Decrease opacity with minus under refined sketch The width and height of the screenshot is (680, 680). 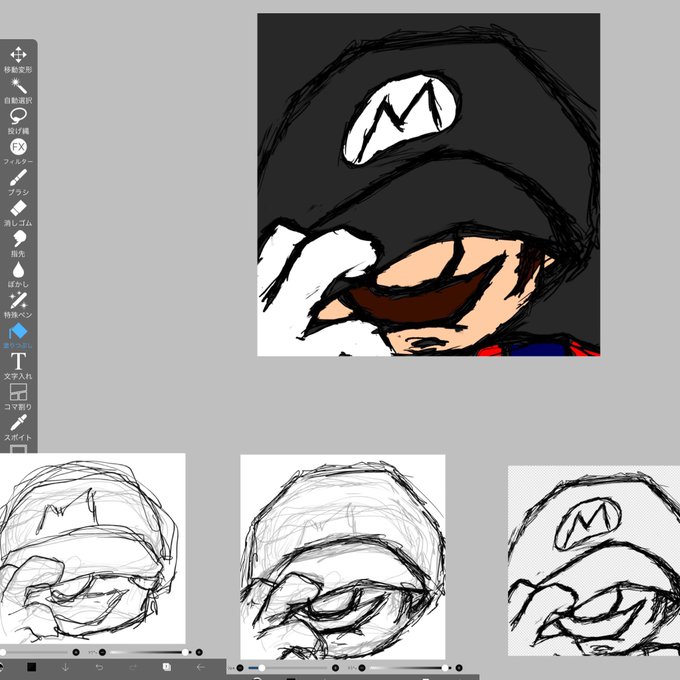pyautogui.click(x=362, y=668)
